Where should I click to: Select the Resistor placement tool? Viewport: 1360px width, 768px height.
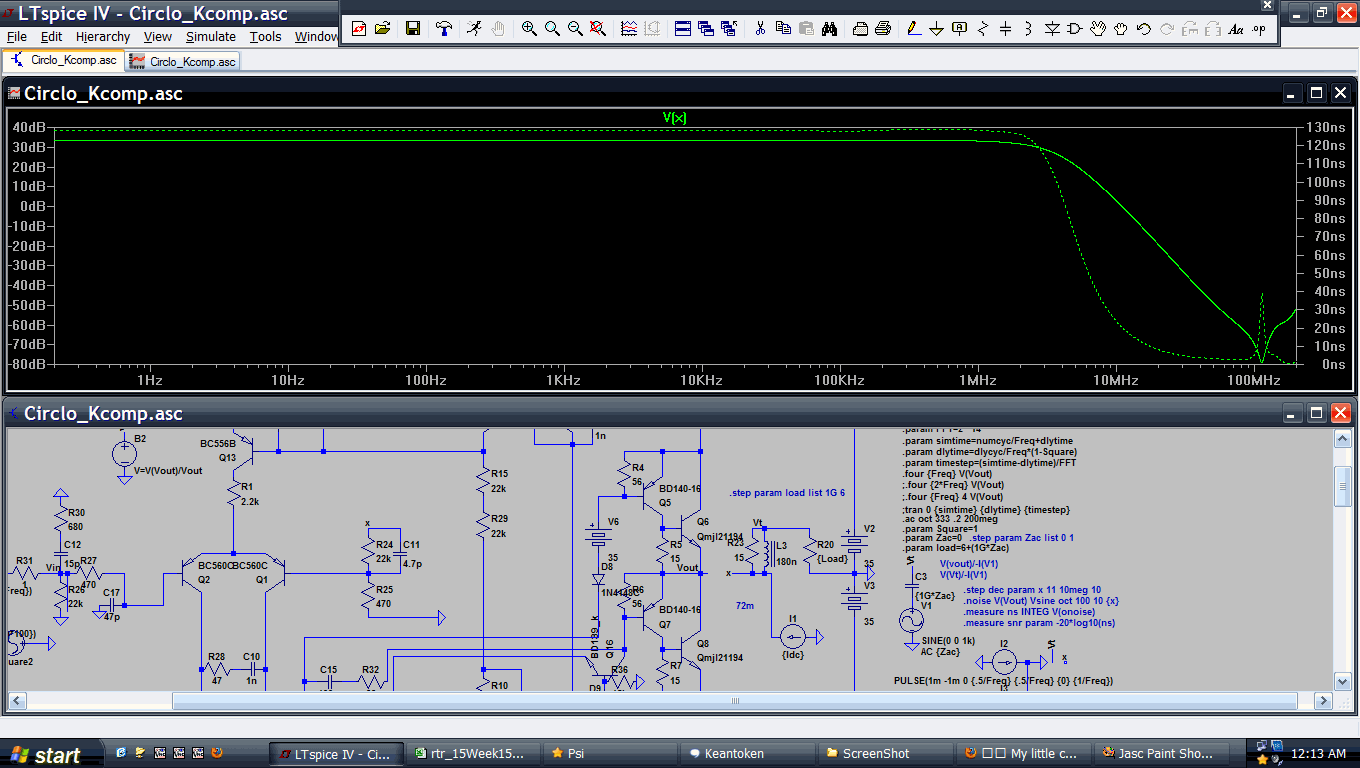[x=983, y=29]
